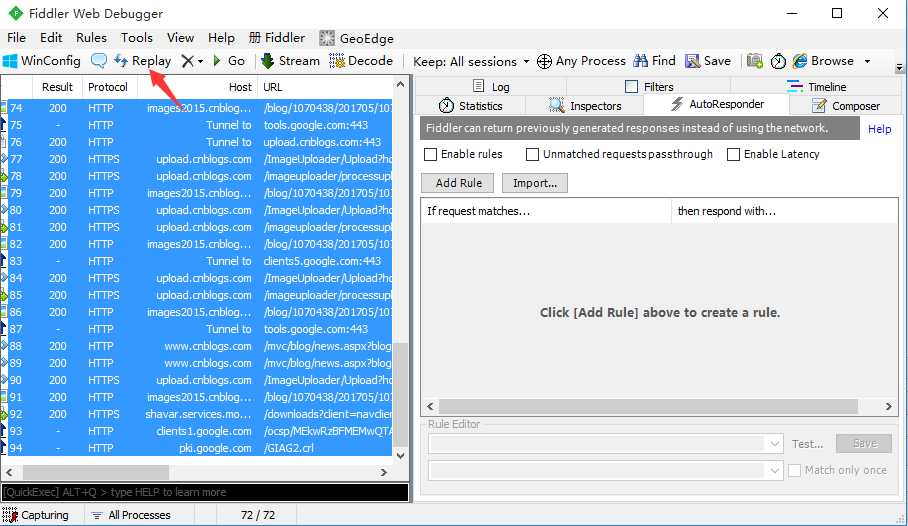Toggle Stream mode in toolbar

tap(291, 61)
